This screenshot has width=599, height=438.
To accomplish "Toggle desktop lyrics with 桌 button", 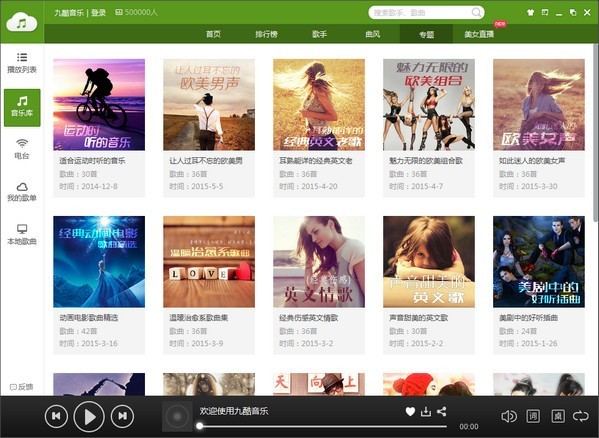I will click(x=558, y=416).
